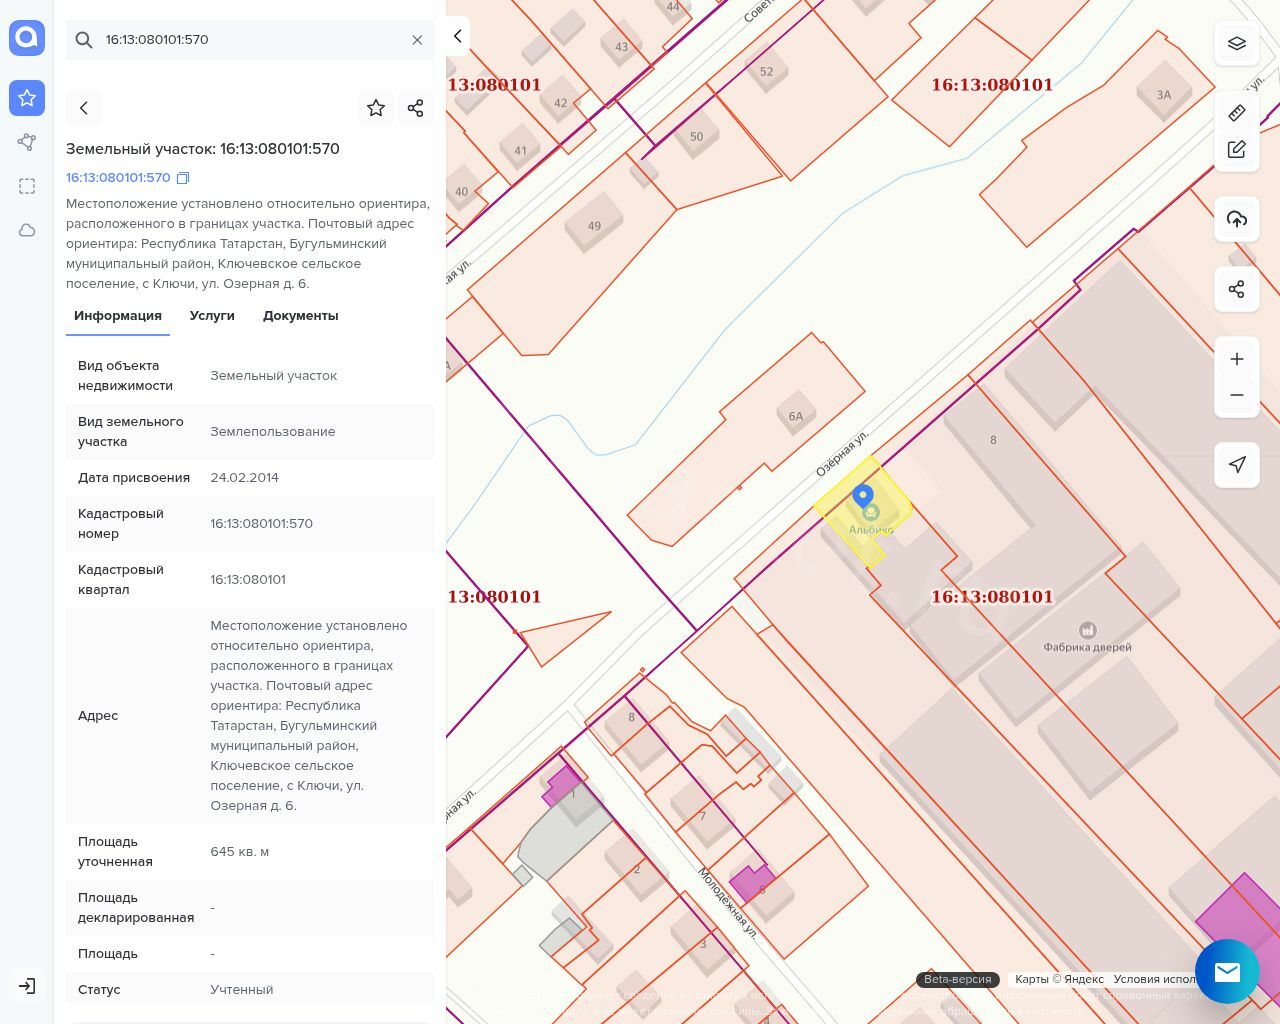
Task: Click the blue map pin on the parcel
Action: [863, 497]
